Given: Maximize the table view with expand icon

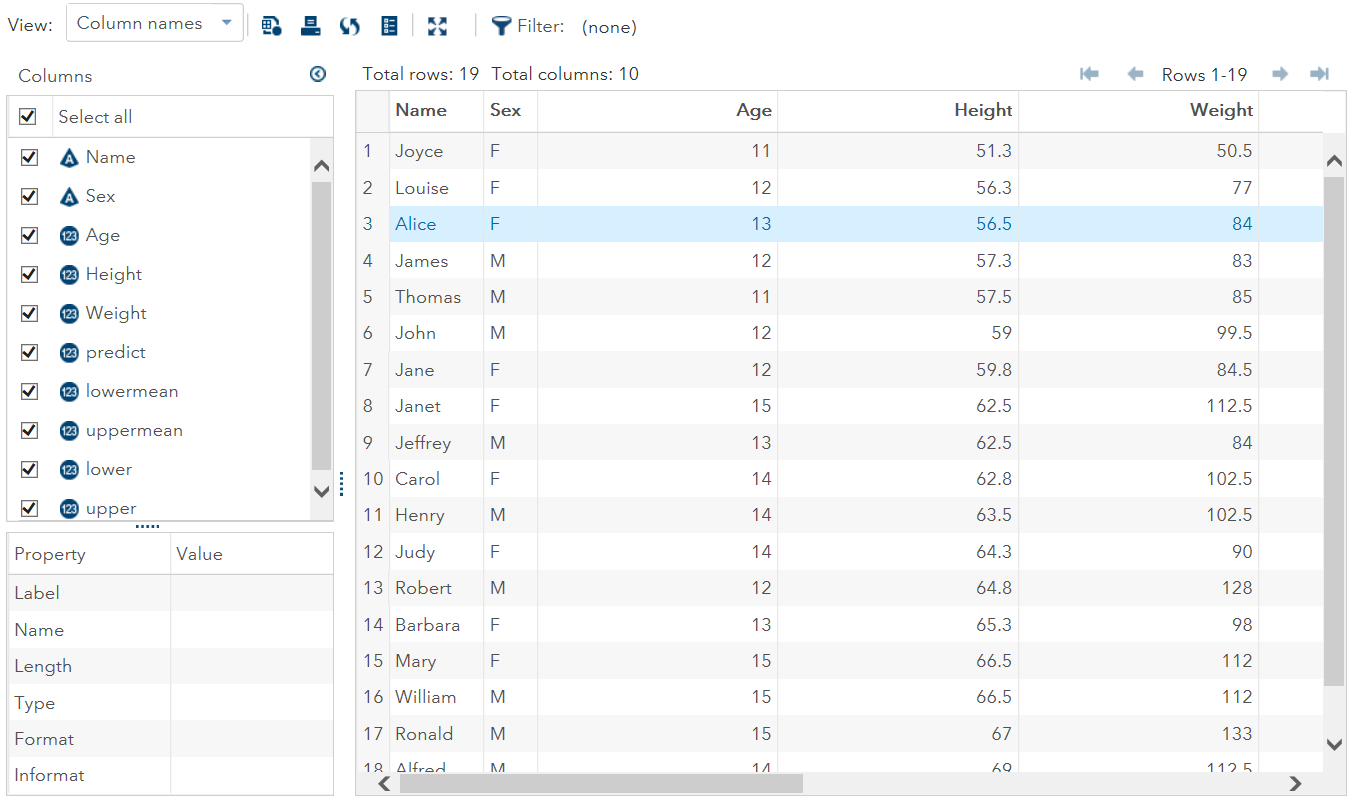Looking at the screenshot, I should pyautogui.click(x=437, y=26).
